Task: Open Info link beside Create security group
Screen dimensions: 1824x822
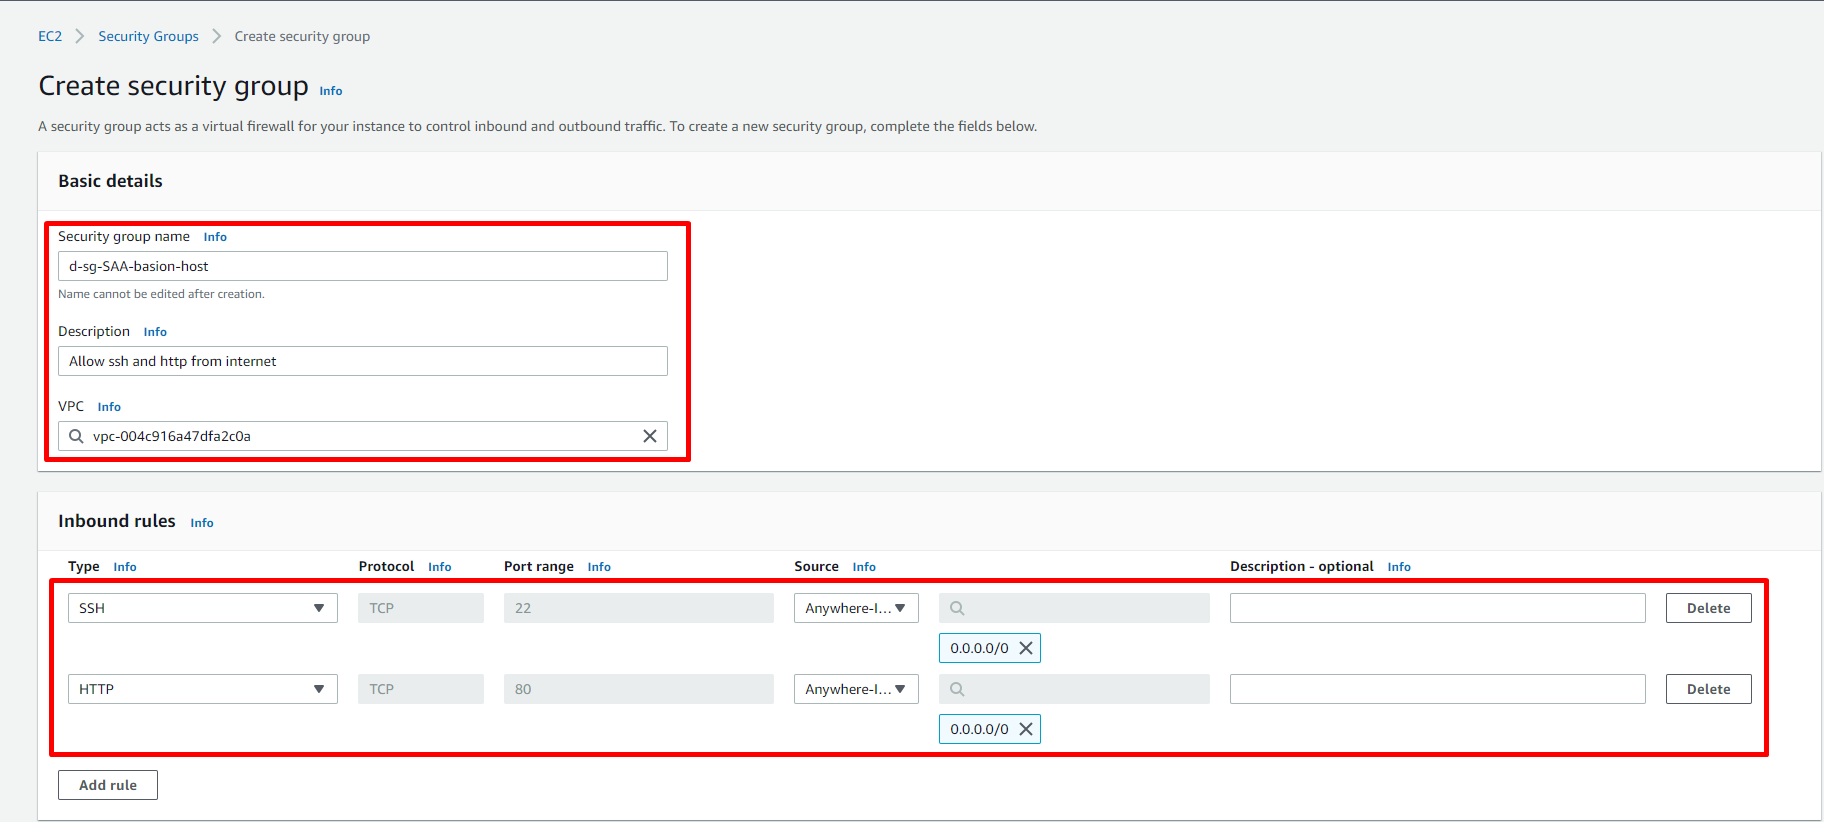Action: click(x=331, y=91)
